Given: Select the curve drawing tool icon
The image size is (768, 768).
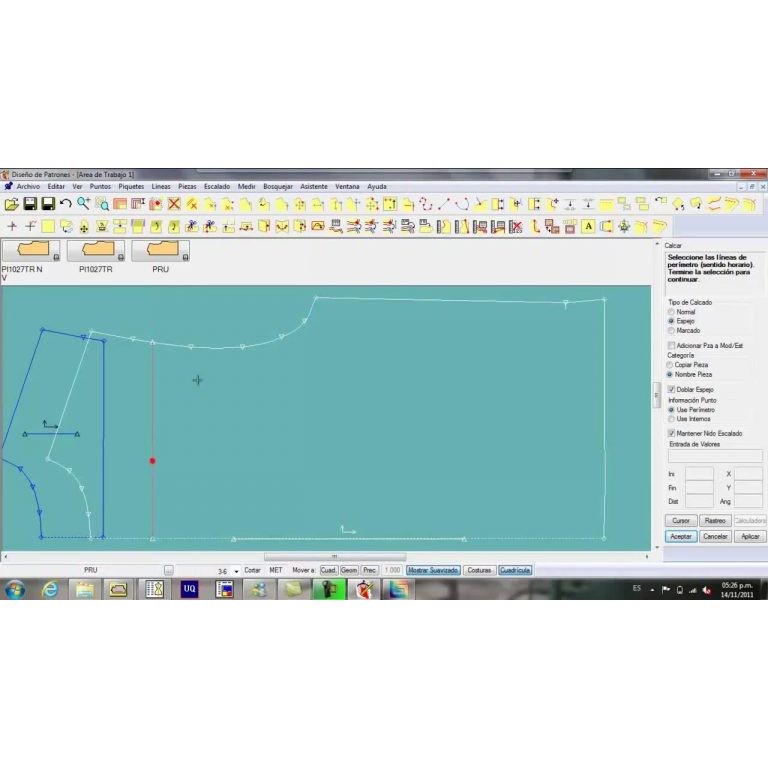Looking at the screenshot, I should click(x=461, y=204).
